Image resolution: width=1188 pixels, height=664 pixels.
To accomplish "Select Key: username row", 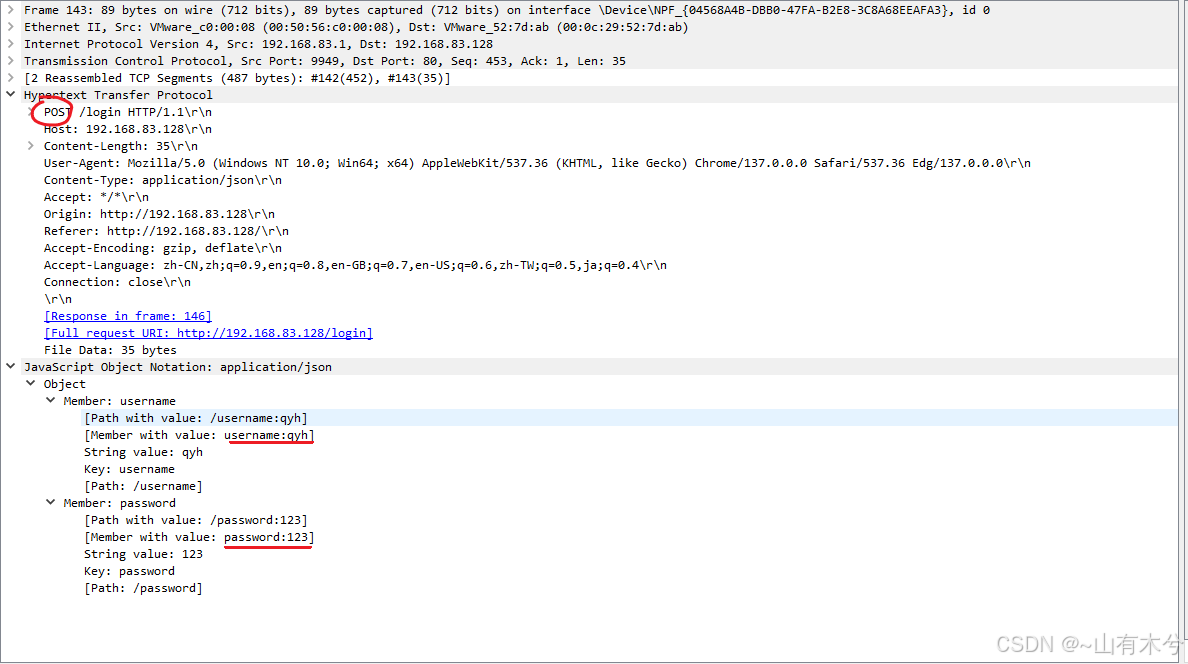I will point(129,469).
